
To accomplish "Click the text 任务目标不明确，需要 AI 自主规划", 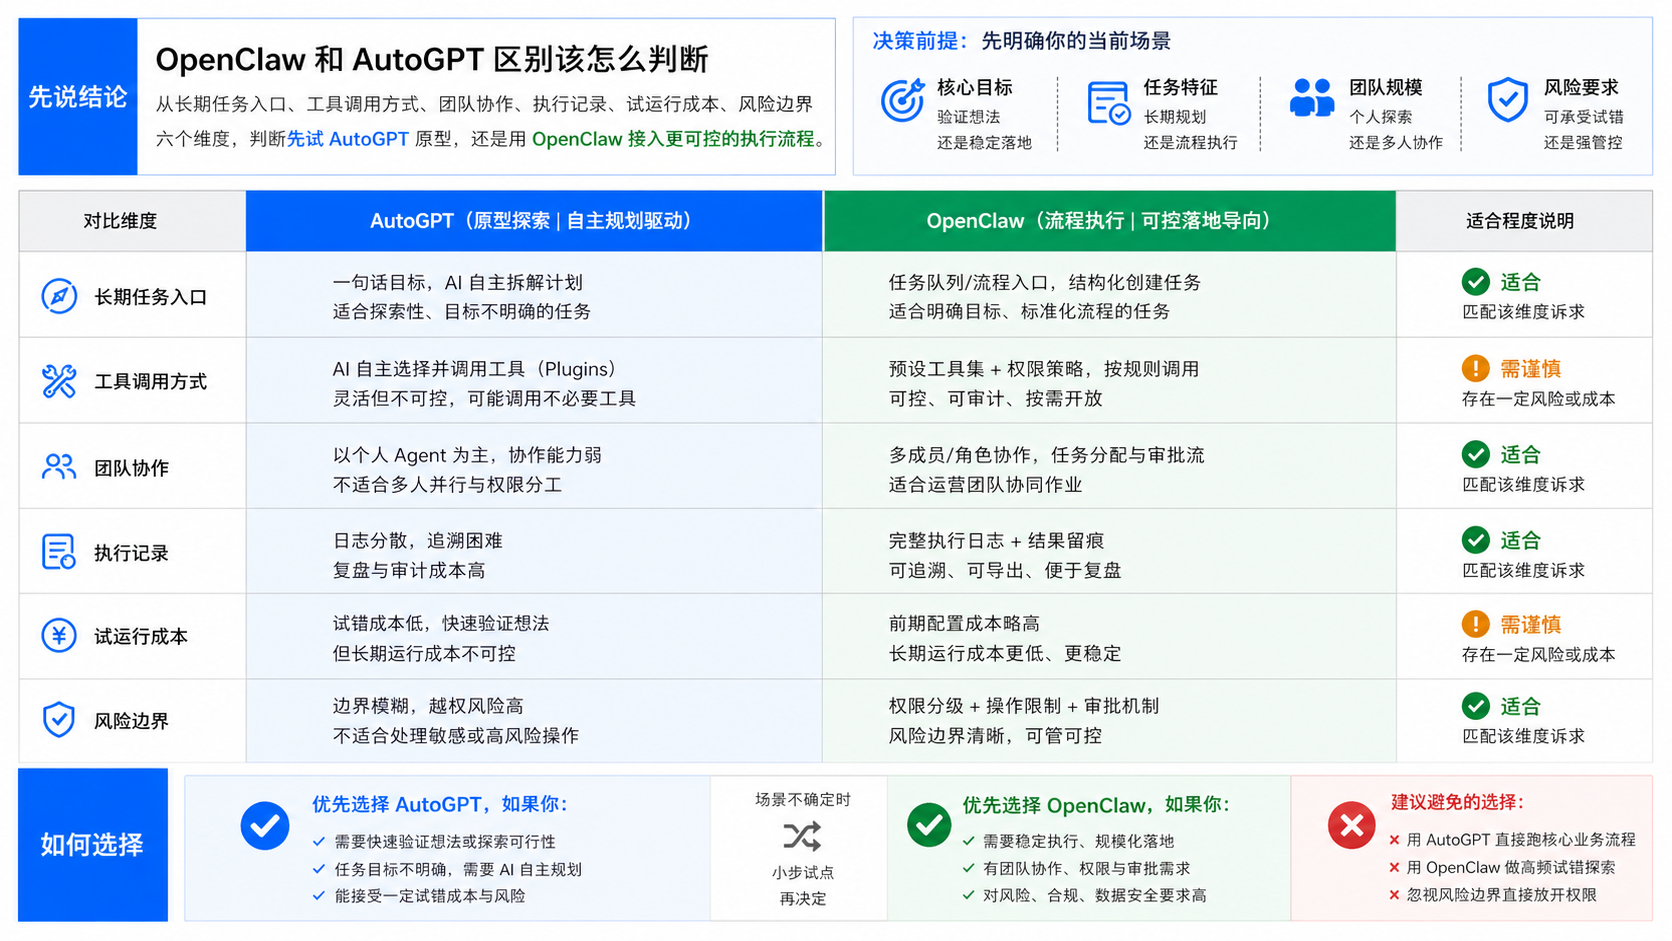I will [x=458, y=870].
